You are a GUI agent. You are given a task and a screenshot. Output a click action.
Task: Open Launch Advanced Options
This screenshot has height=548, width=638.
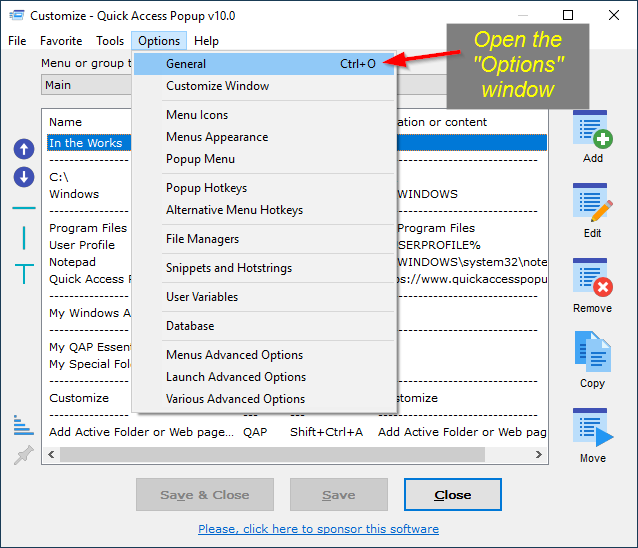[x=264, y=377]
